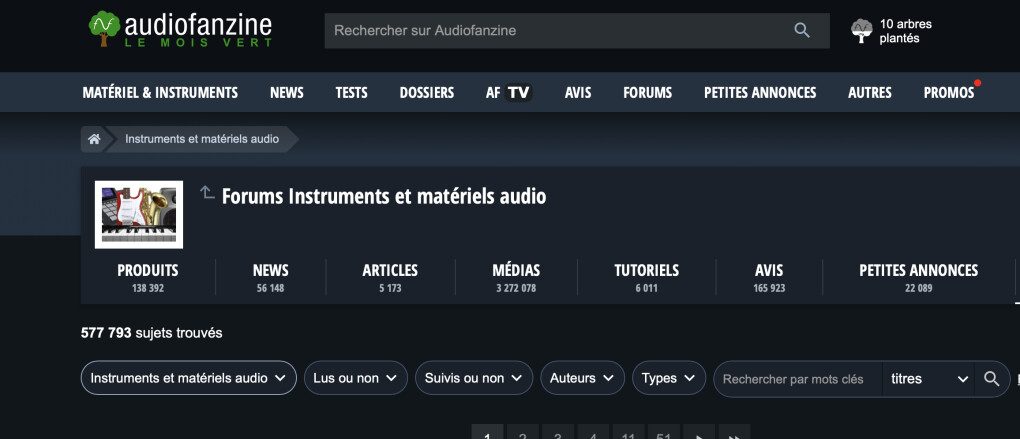The width and height of the screenshot is (1020, 439).
Task: Click the magnifier icon in top search bar
Action: [802, 30]
